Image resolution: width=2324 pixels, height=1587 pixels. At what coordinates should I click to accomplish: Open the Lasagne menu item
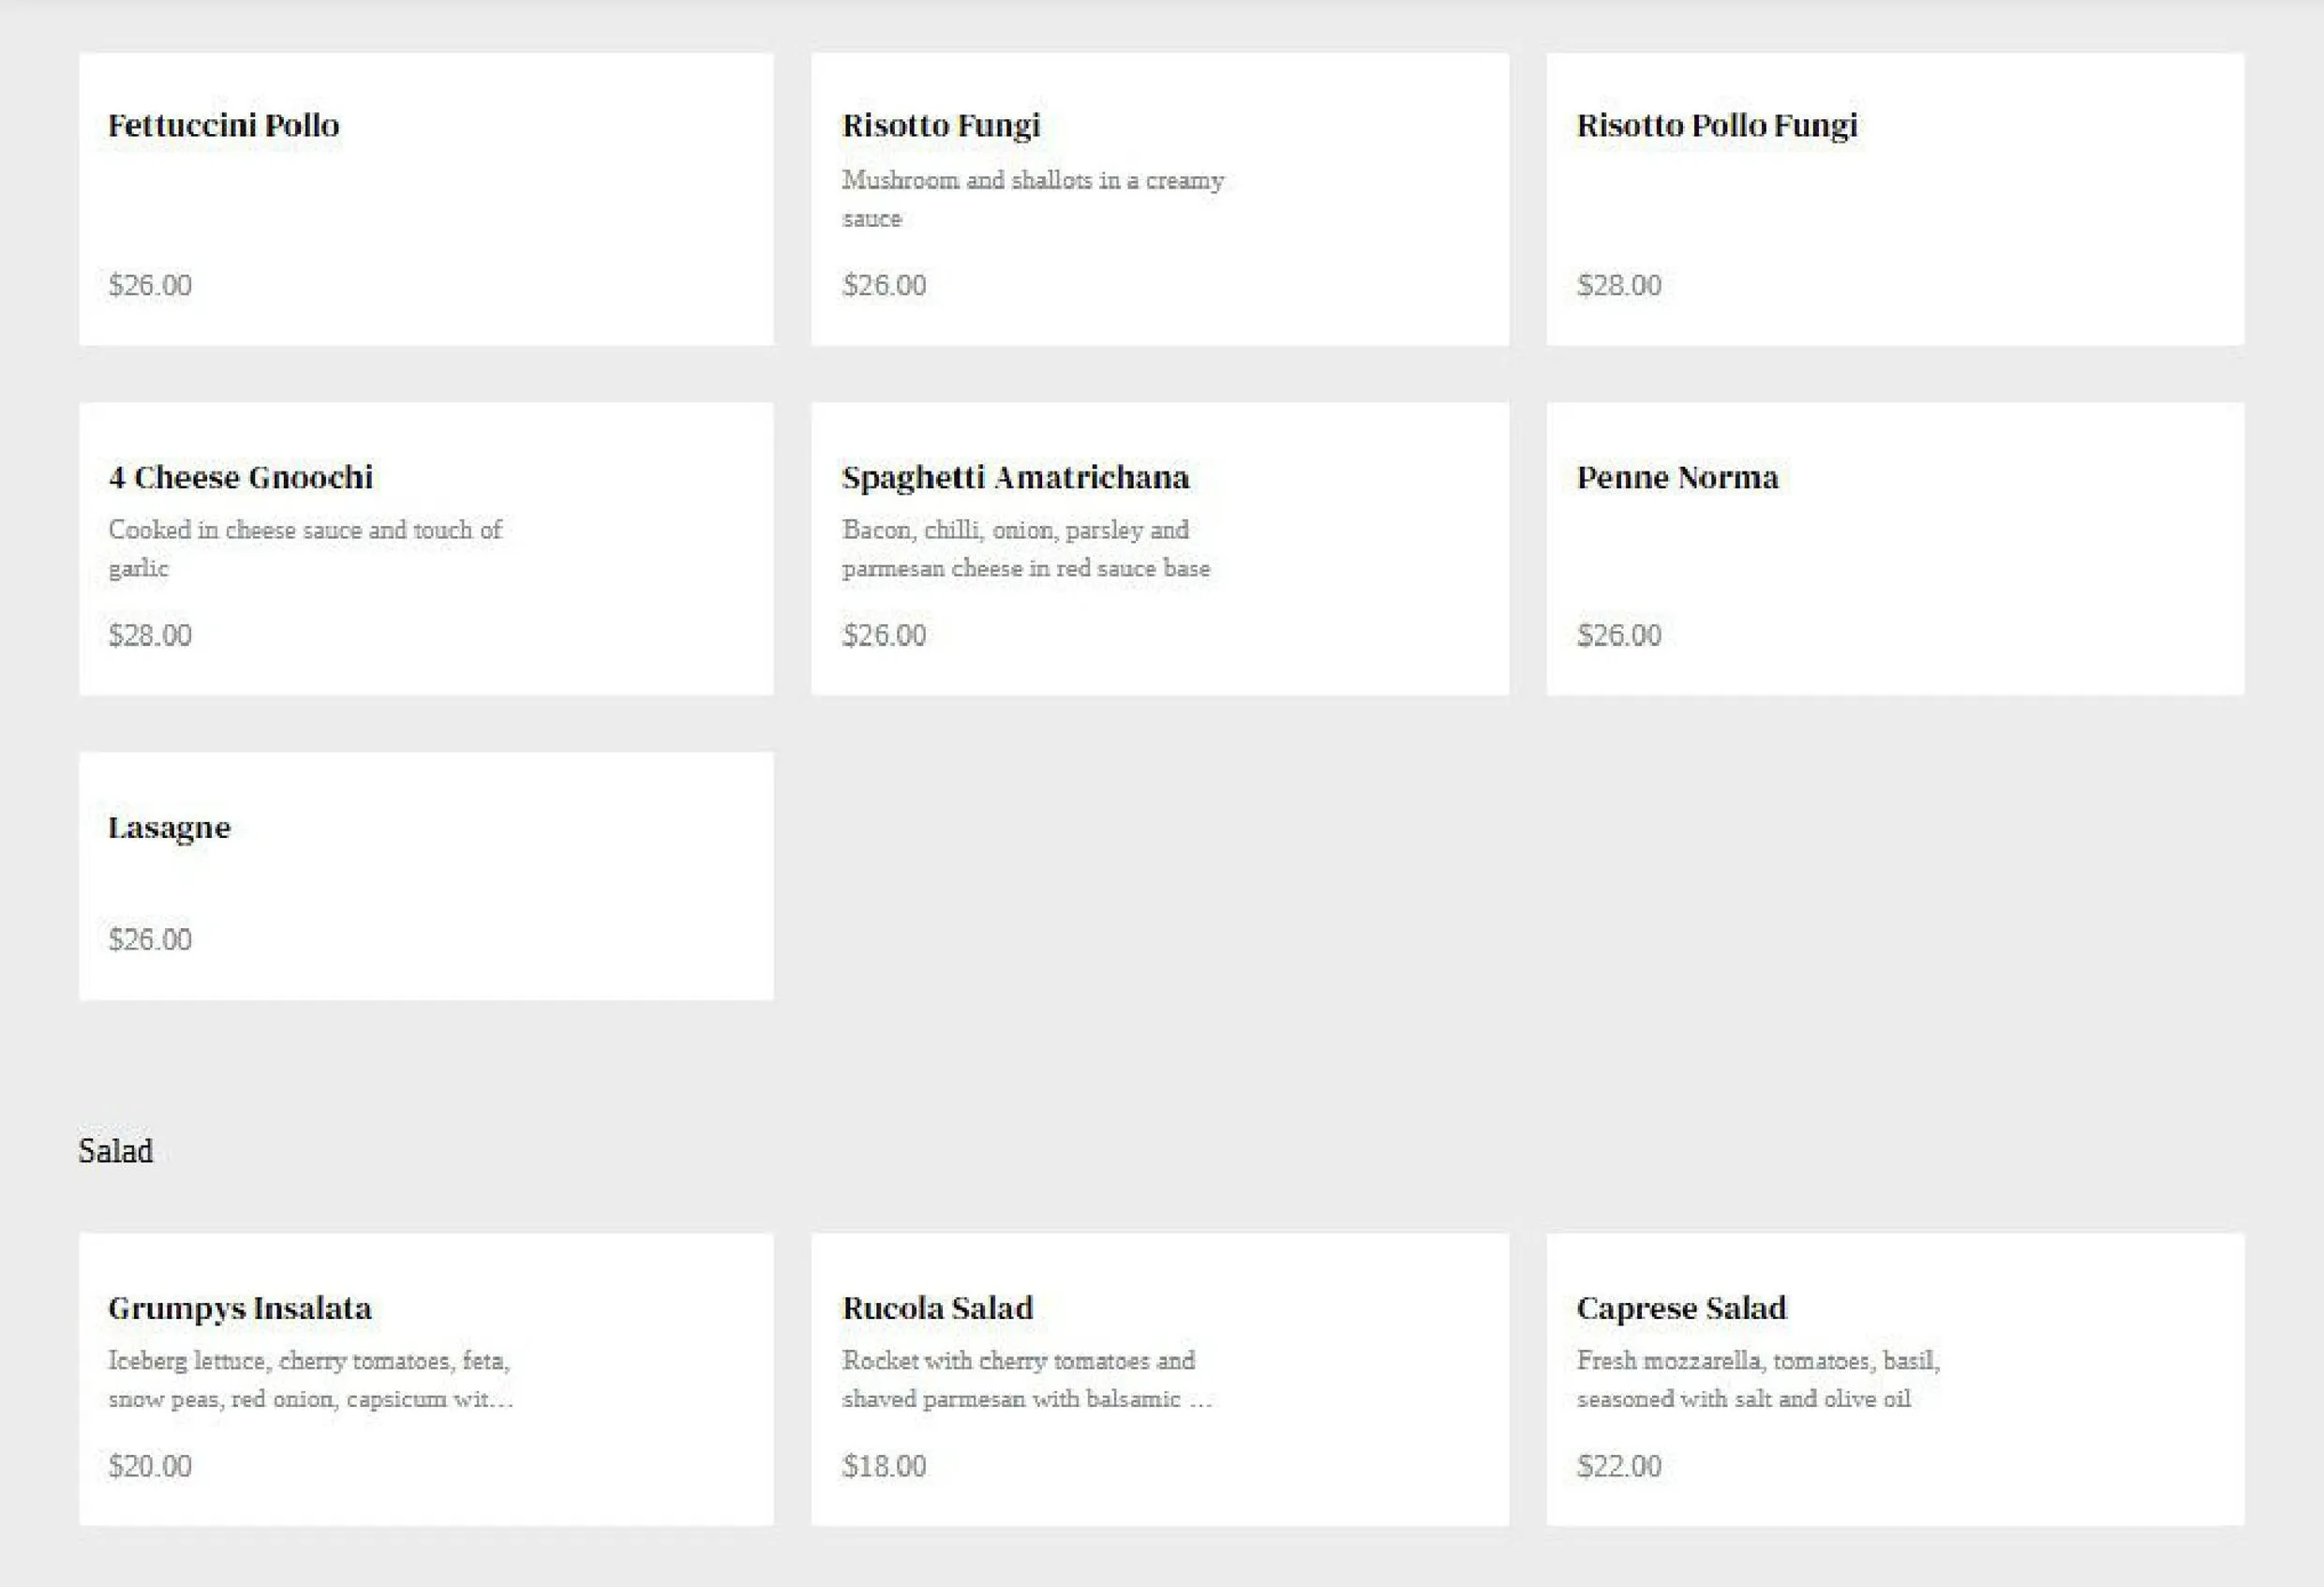[x=426, y=876]
